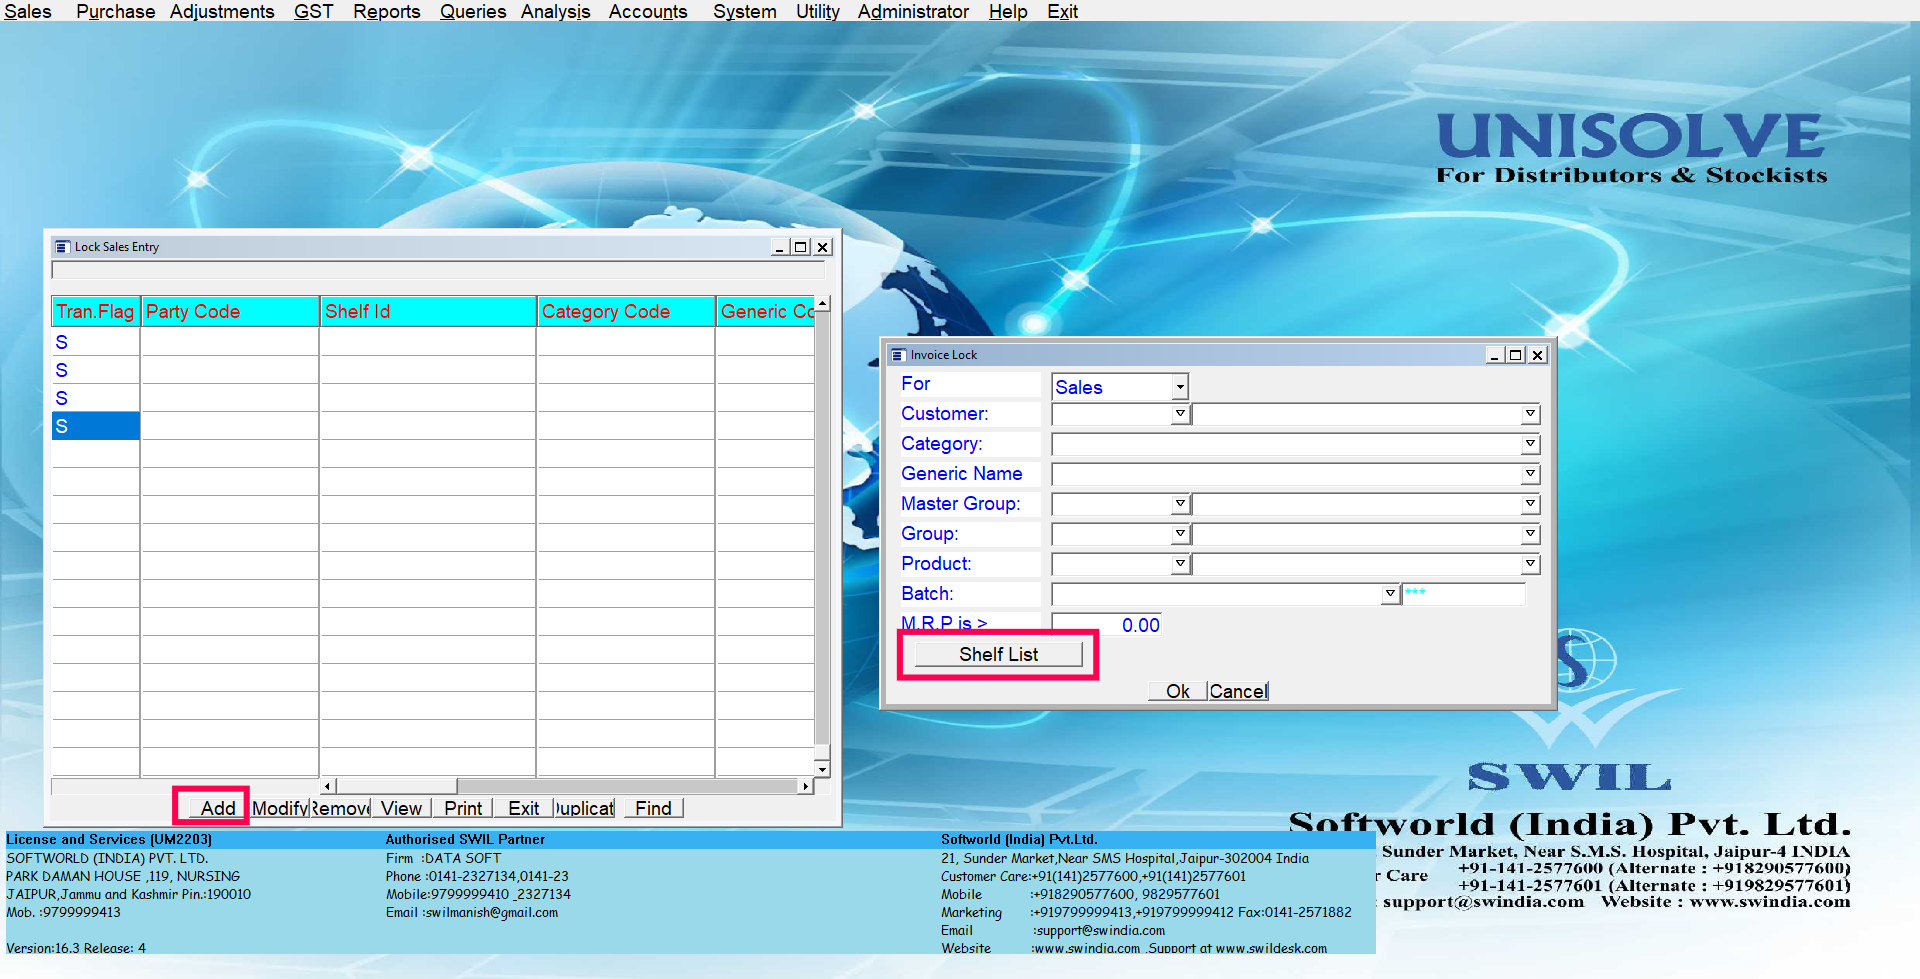Image resolution: width=1920 pixels, height=979 pixels.
Task: Open the Generic Name dropdown
Action: (1530, 474)
